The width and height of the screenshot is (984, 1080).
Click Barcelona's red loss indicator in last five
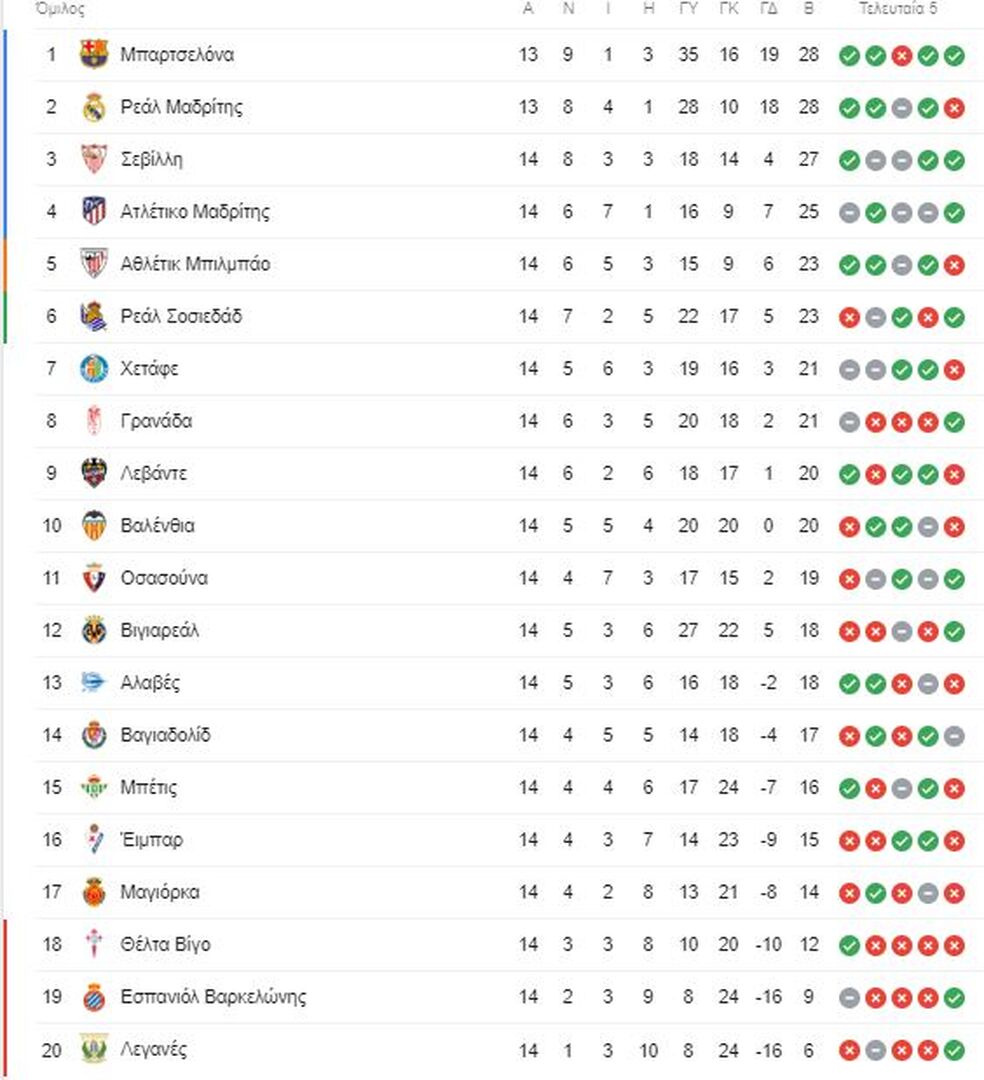coord(901,56)
